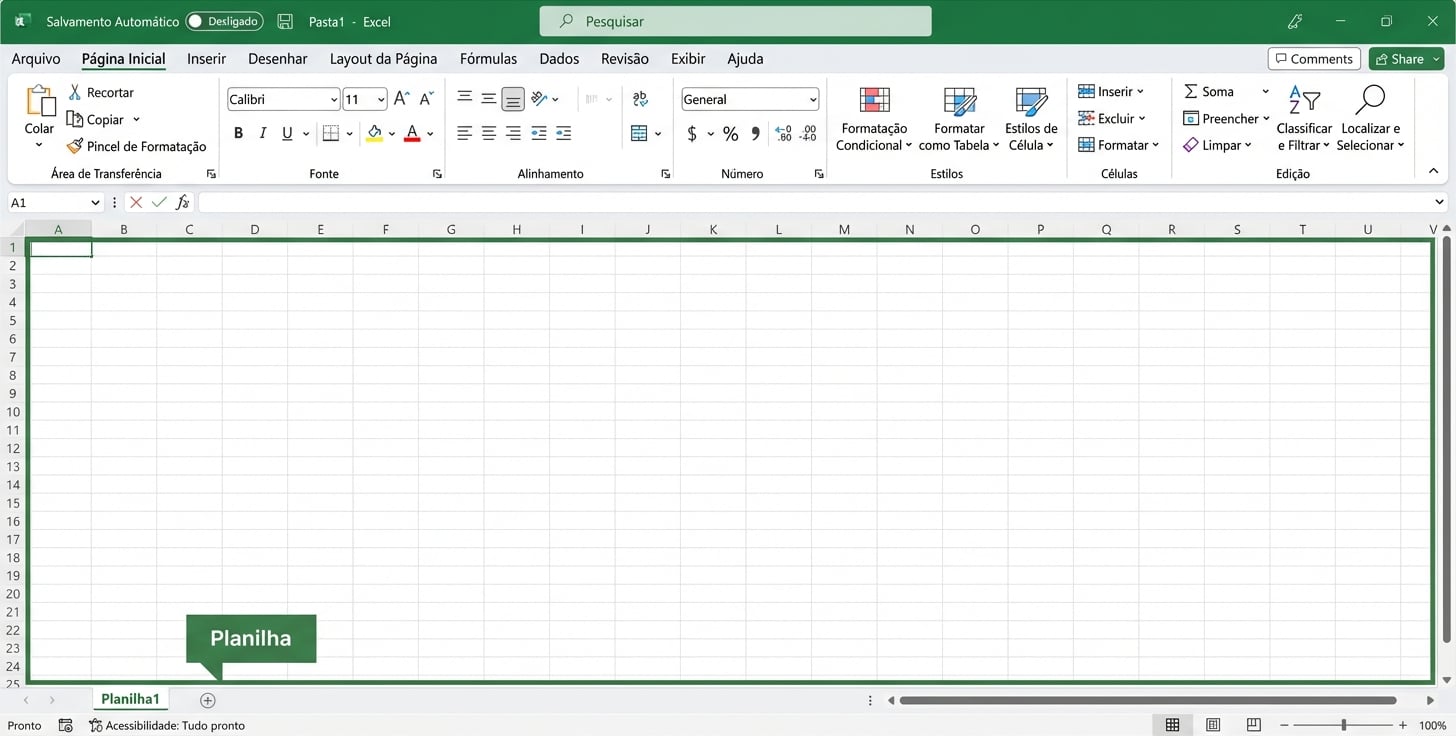The image size is (1456, 736).
Task: Open font name Calibri dropdown
Action: click(x=334, y=99)
